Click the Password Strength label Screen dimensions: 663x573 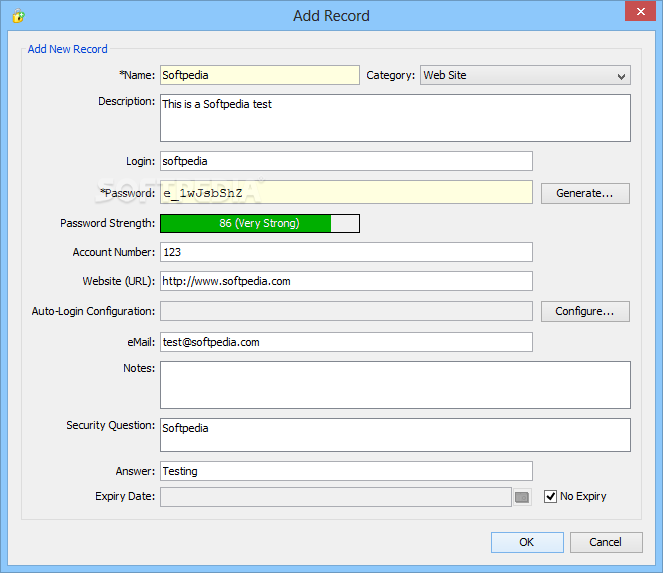click(x=107, y=223)
